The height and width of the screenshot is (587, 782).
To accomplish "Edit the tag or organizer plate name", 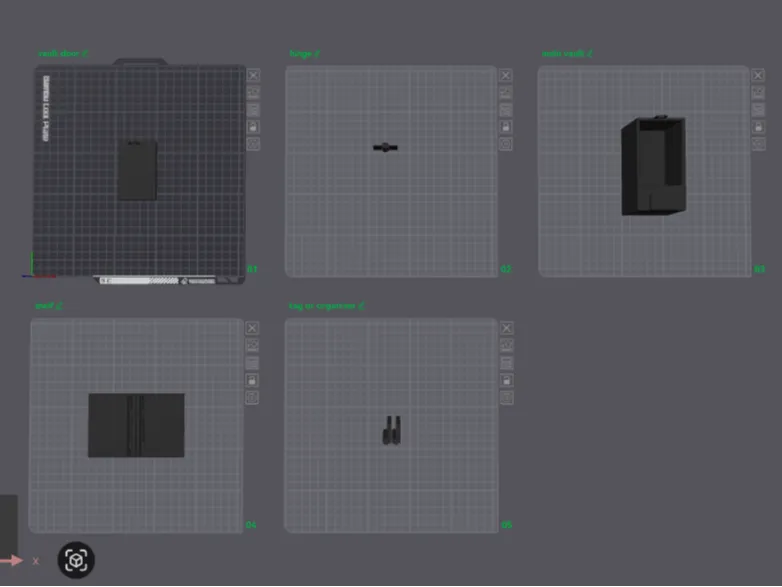I will click(x=362, y=306).
